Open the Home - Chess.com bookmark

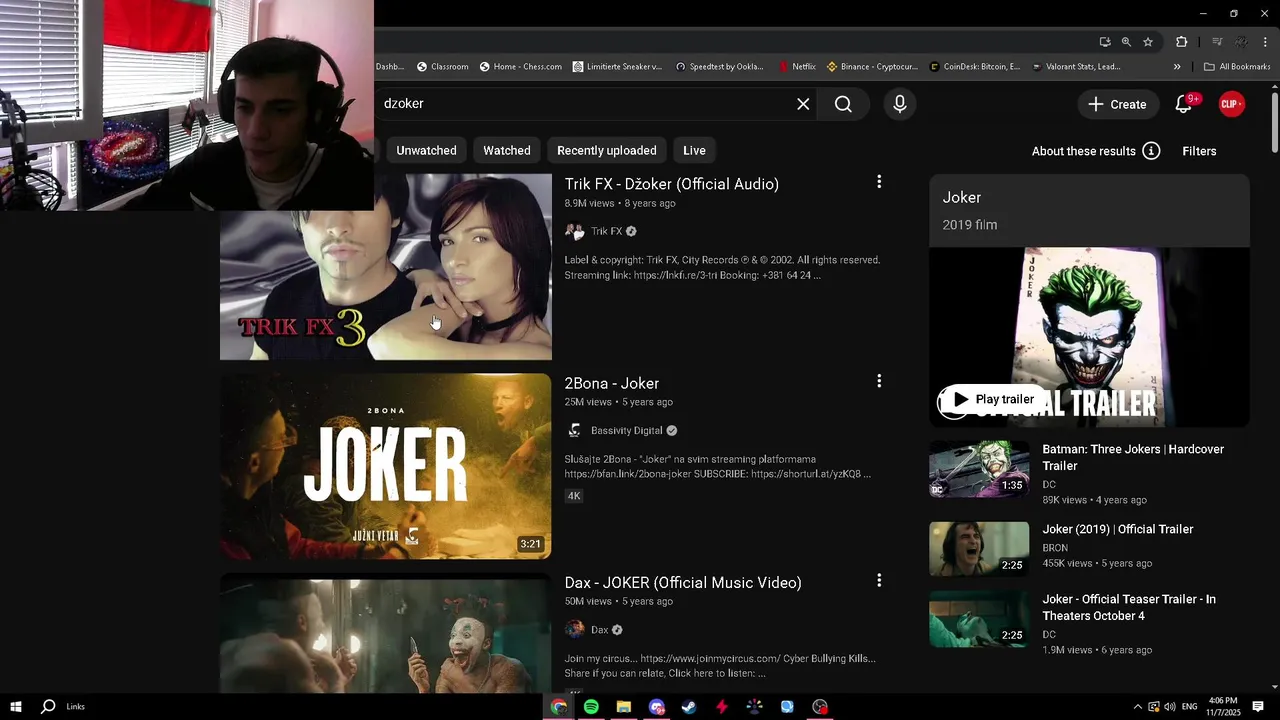click(520, 67)
